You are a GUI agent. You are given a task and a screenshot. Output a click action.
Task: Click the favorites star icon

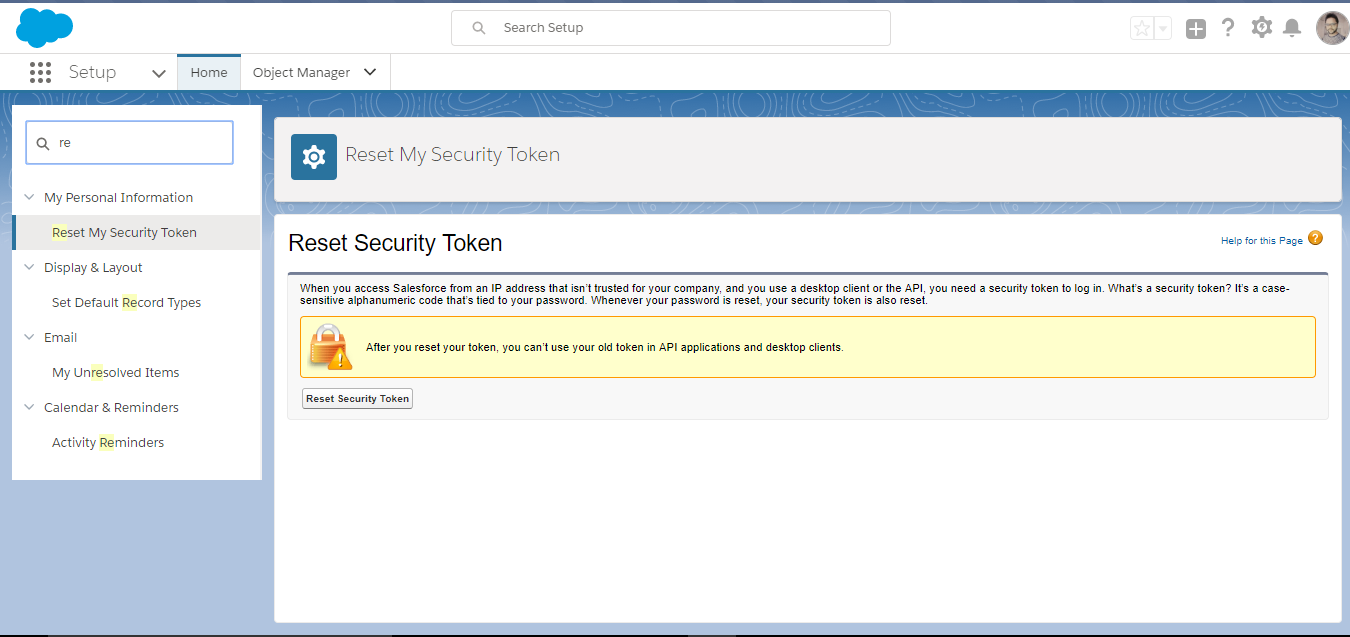tap(1142, 28)
